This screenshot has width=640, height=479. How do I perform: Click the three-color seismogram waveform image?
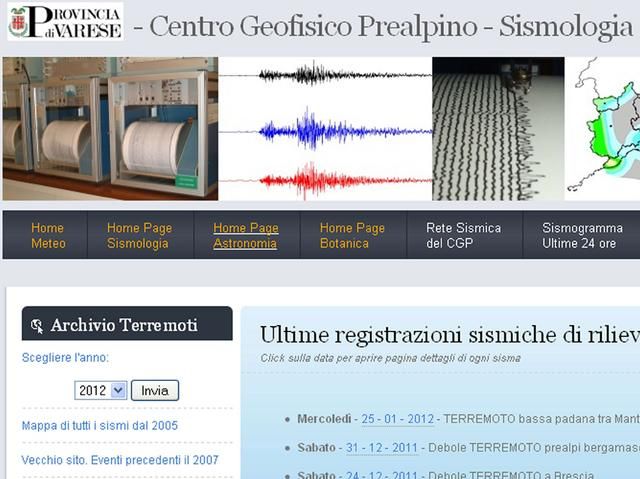(325, 129)
